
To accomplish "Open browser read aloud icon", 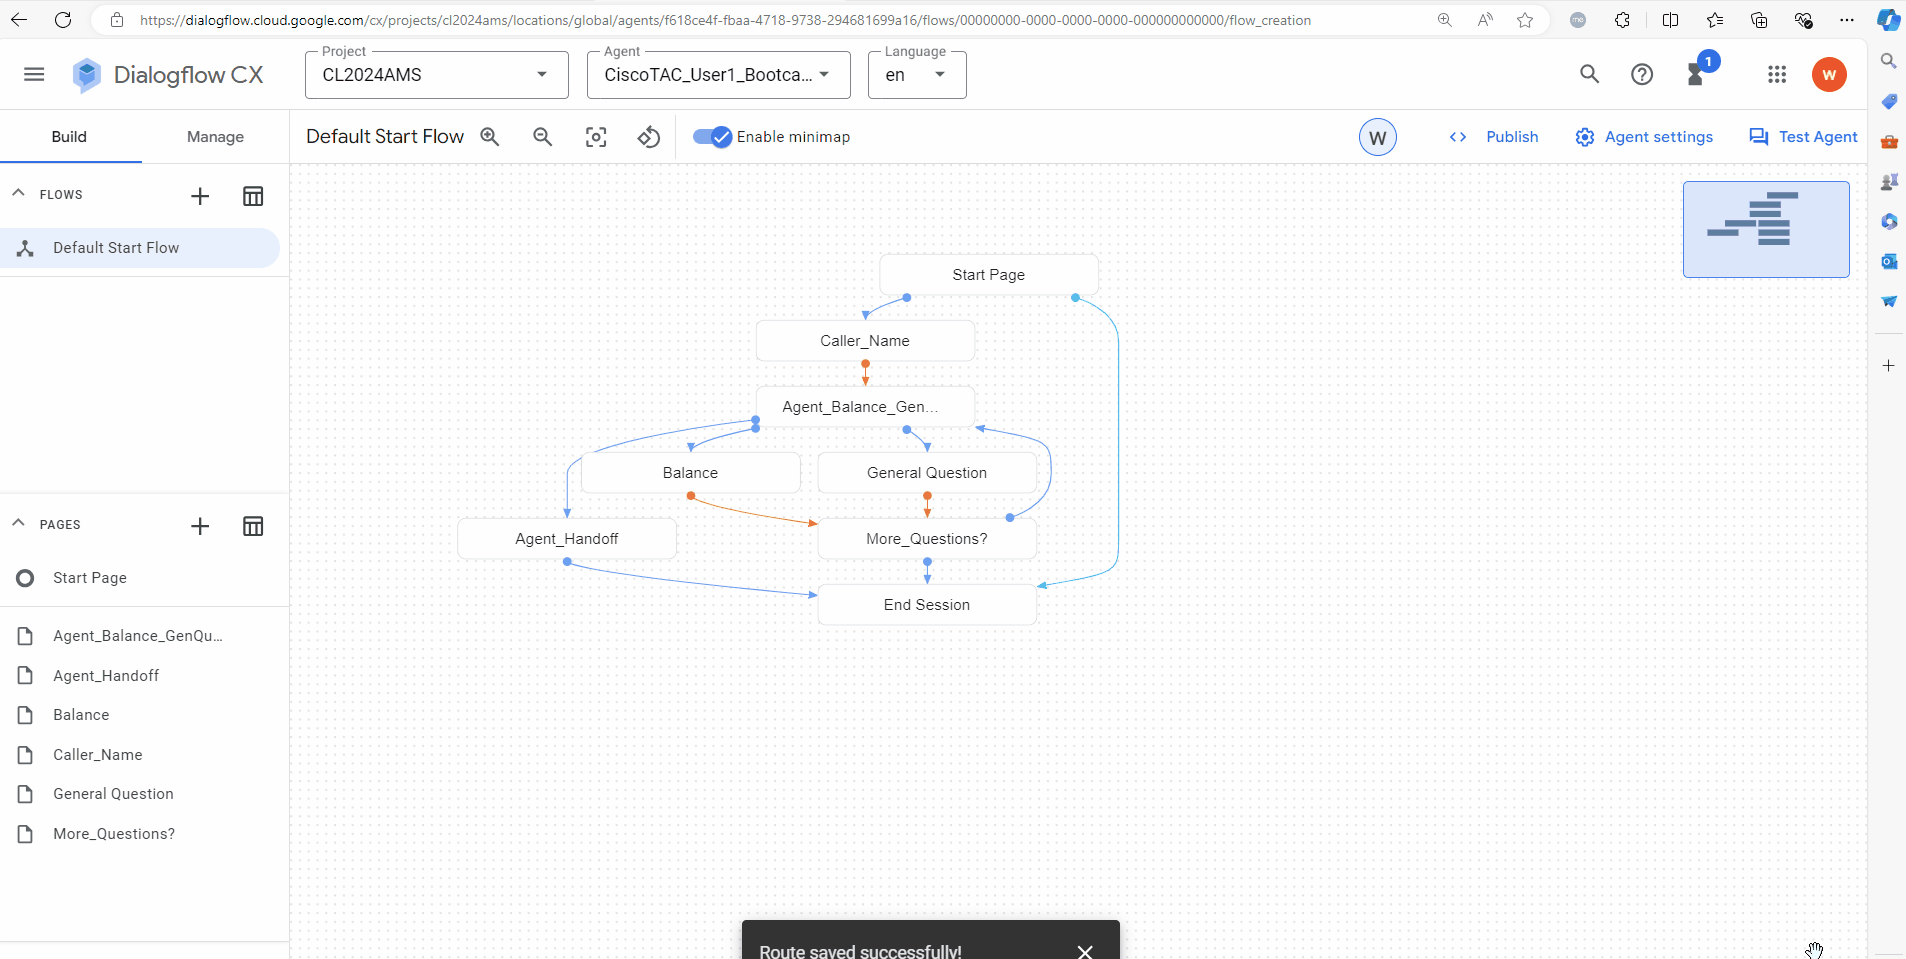I will click(1485, 20).
